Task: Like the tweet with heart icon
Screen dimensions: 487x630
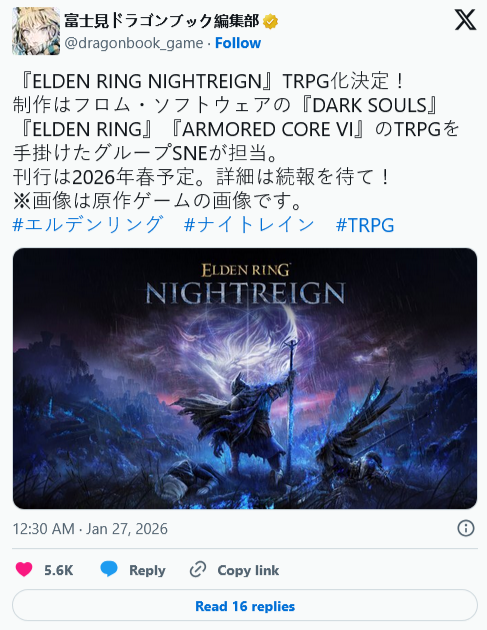Action: tap(24, 570)
